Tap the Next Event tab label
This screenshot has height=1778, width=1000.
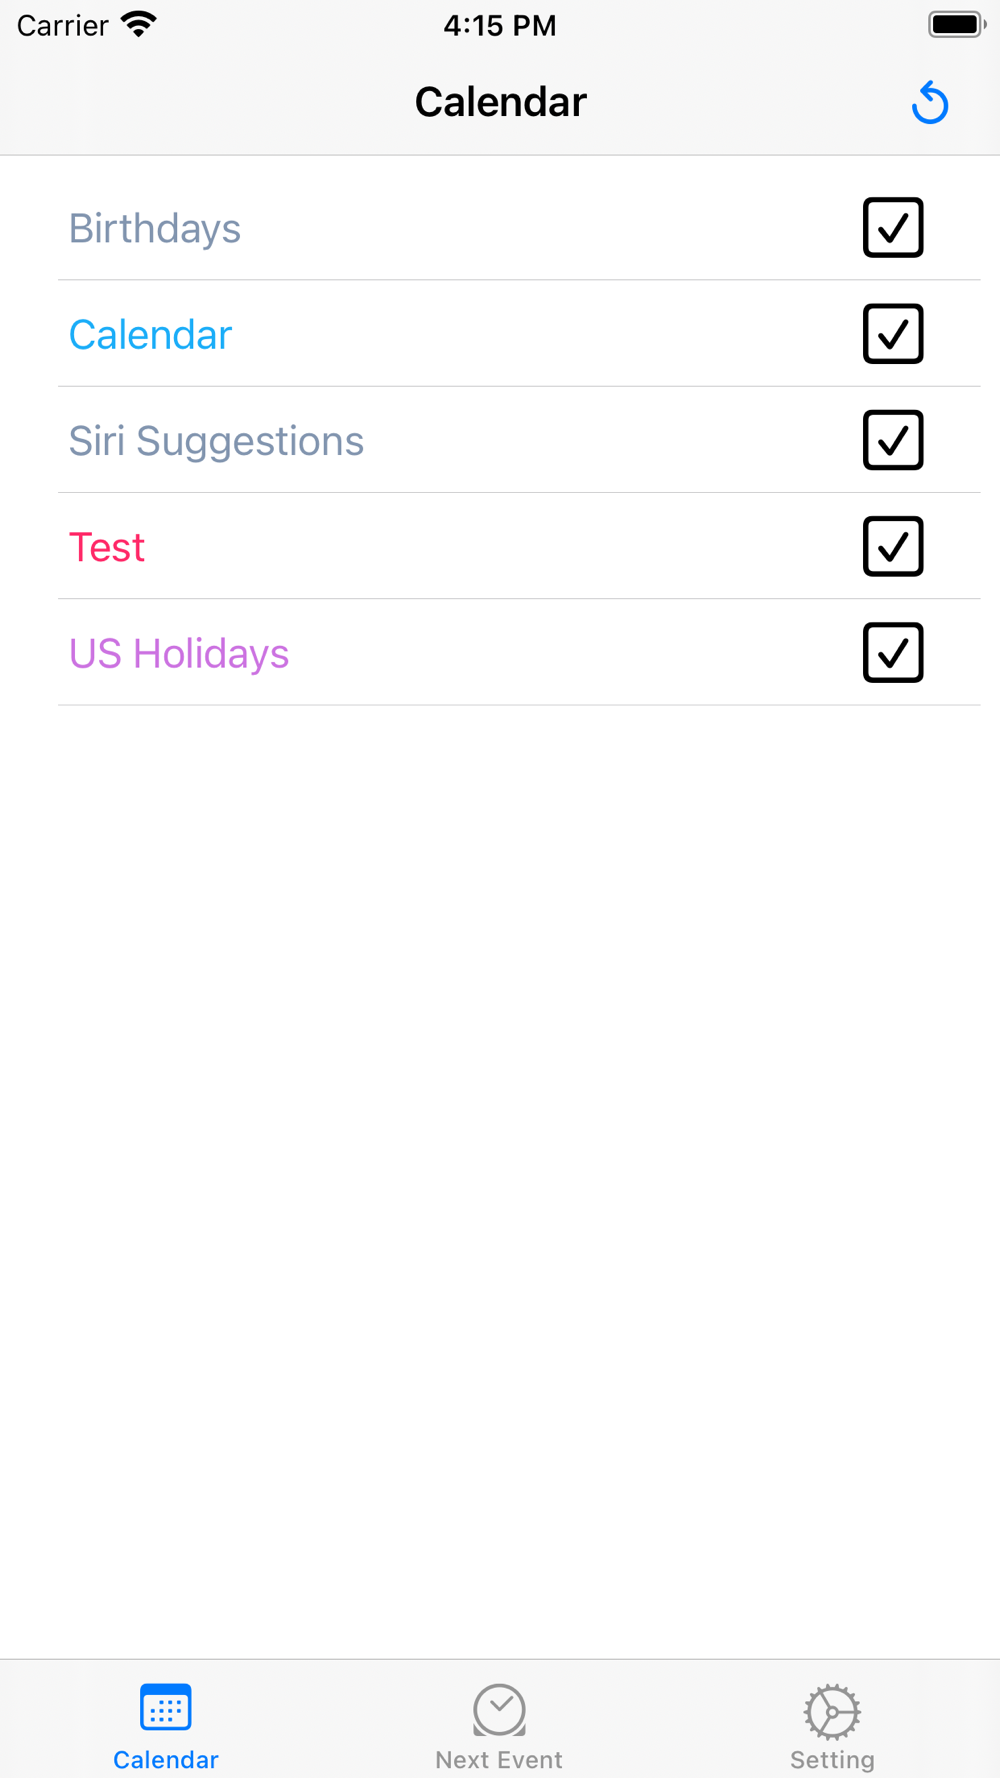(x=499, y=1759)
